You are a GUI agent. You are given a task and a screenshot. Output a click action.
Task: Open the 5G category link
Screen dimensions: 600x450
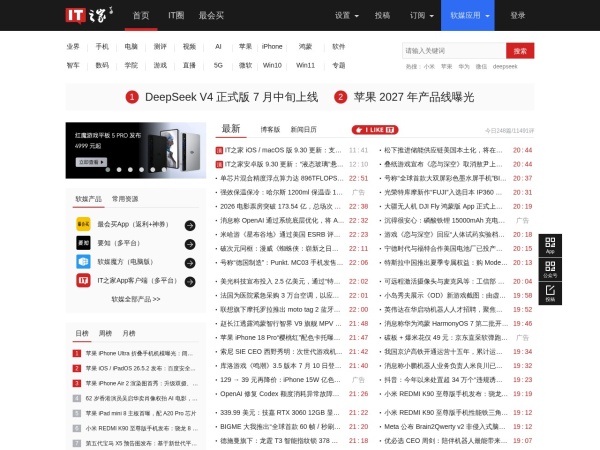[x=218, y=65]
